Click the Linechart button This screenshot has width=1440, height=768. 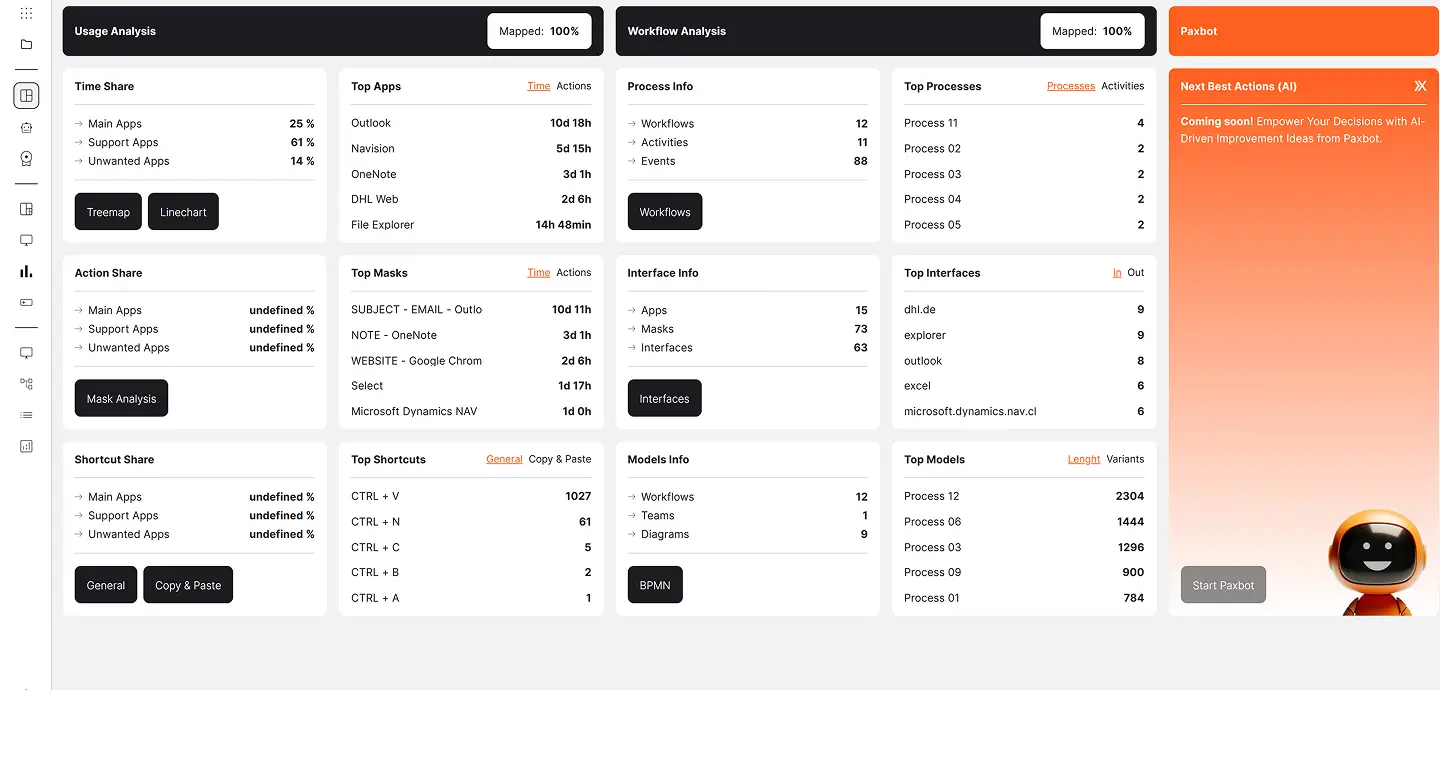(x=183, y=212)
